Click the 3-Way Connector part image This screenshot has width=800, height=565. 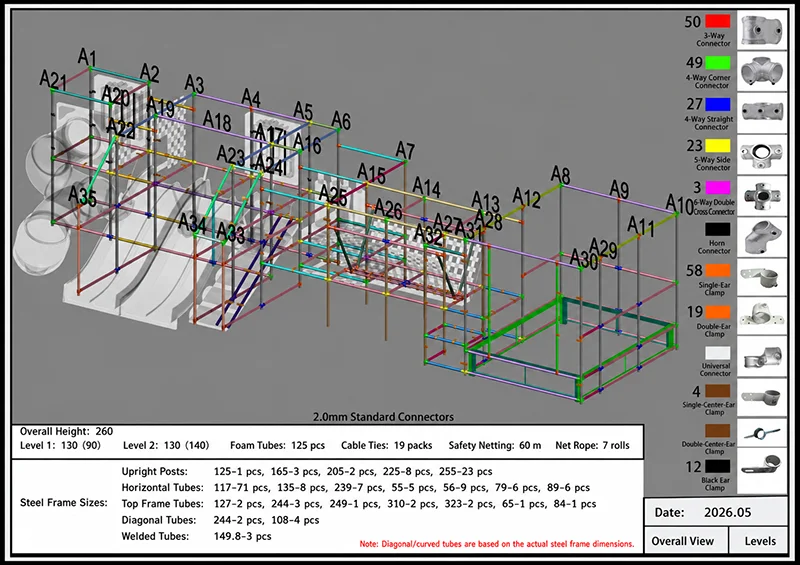[762, 30]
